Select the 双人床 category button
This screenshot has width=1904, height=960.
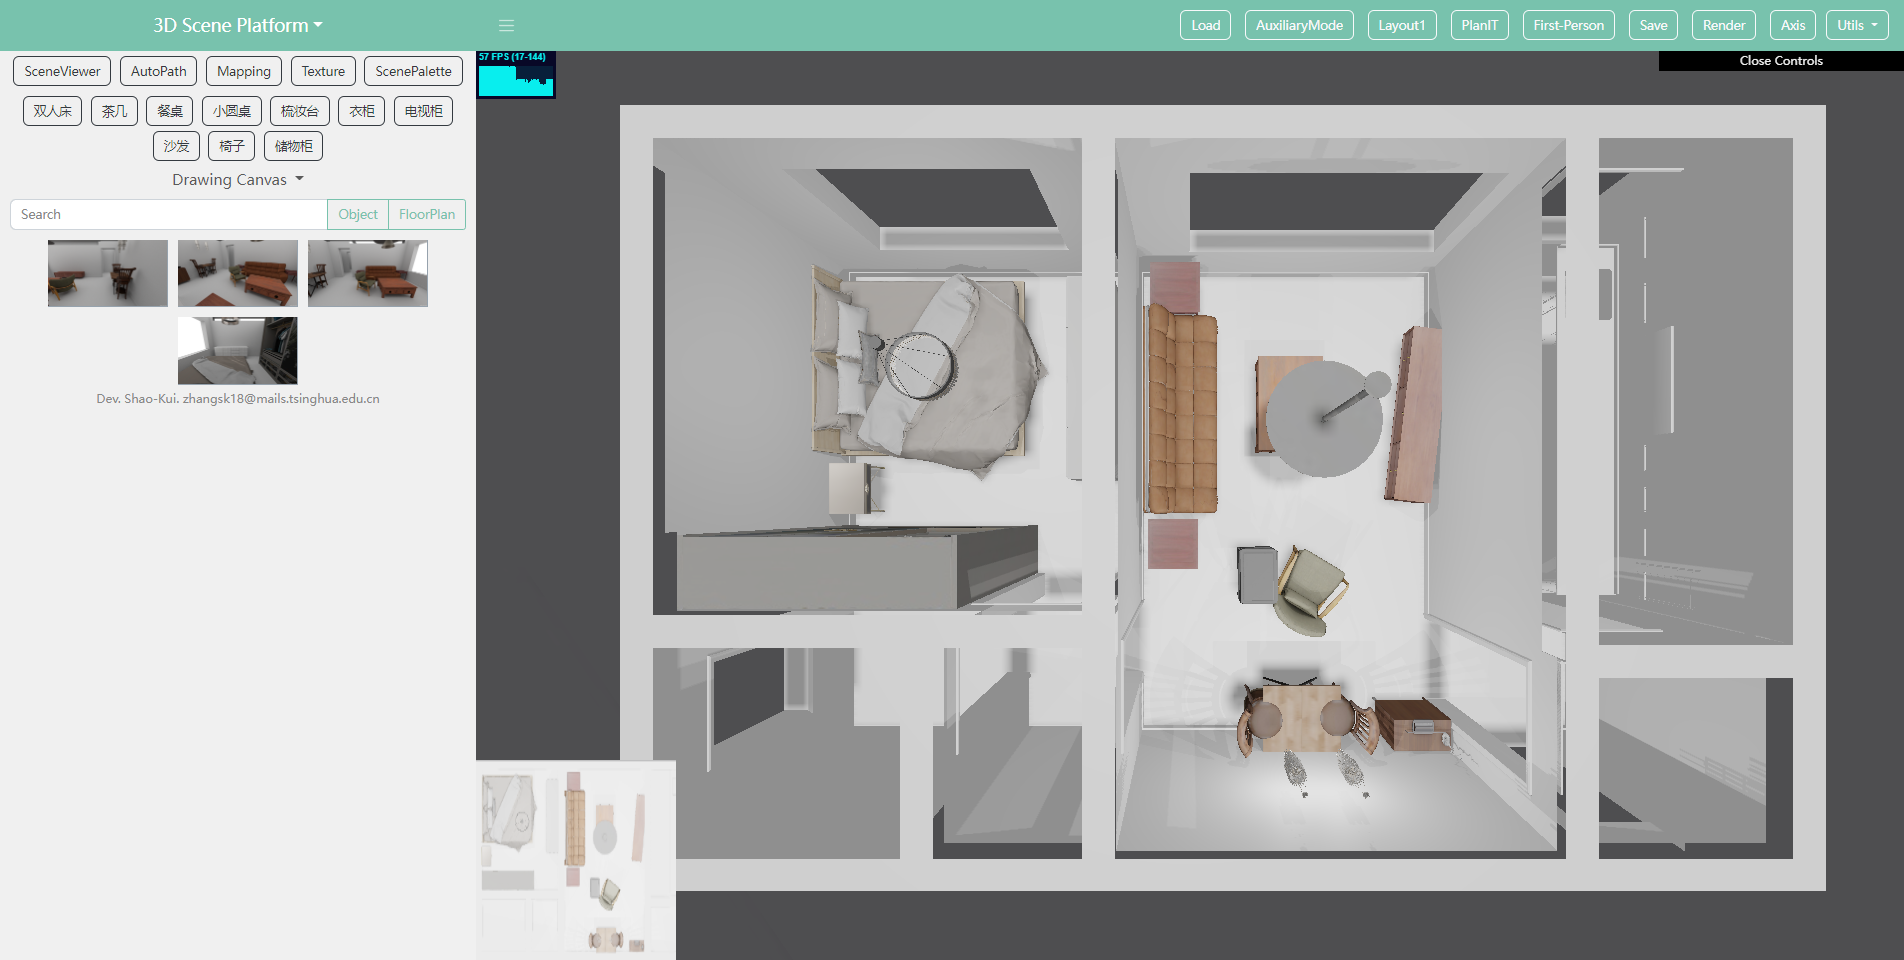(x=52, y=111)
